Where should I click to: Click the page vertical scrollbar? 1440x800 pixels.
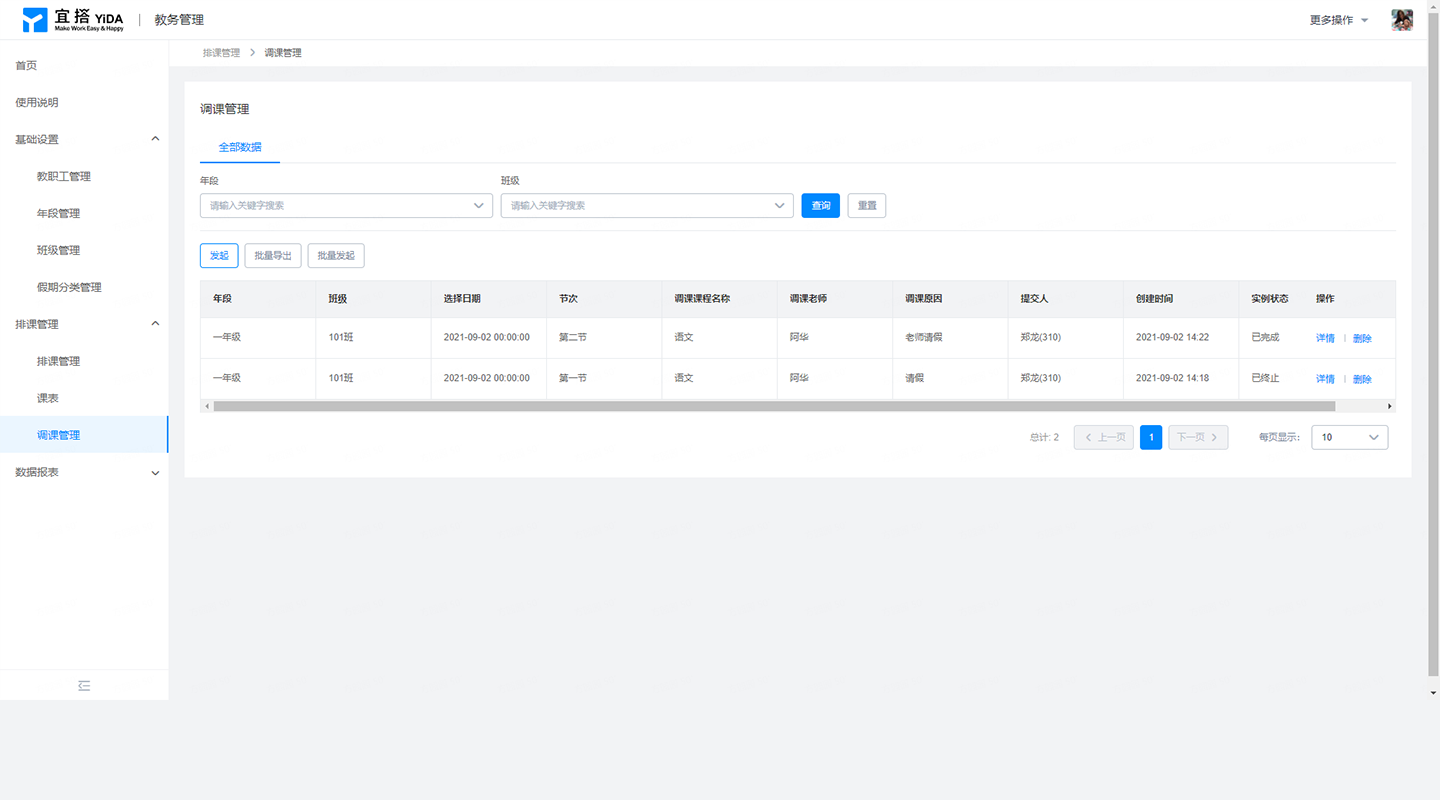[1434, 345]
